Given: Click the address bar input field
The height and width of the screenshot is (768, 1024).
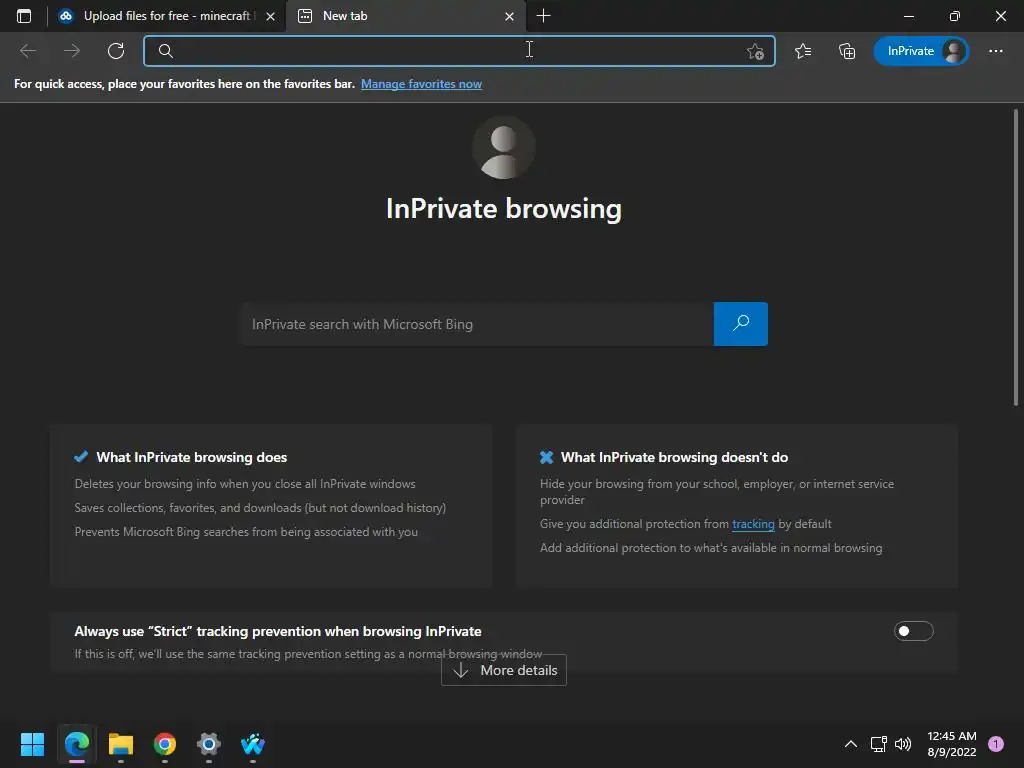Looking at the screenshot, I should point(459,51).
